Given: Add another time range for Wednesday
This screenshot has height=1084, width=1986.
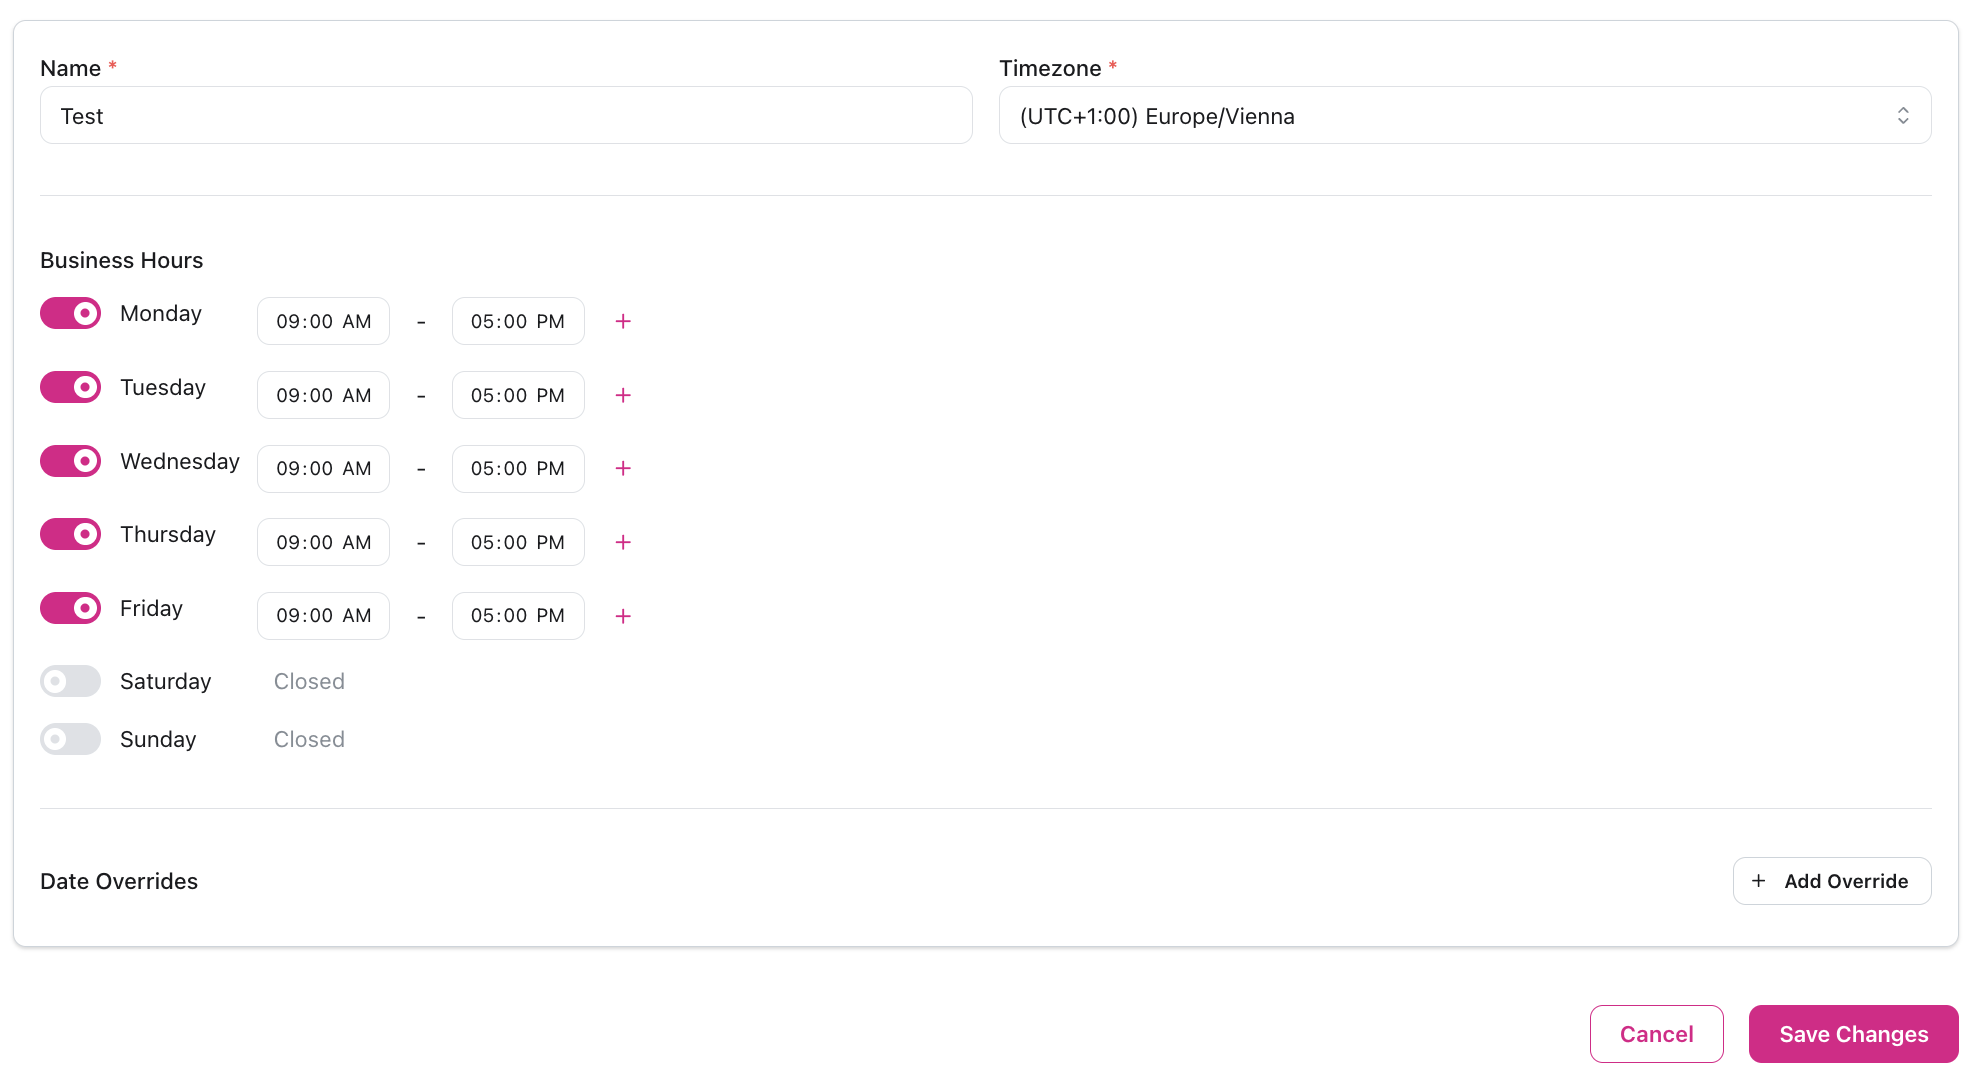Looking at the screenshot, I should pyautogui.click(x=622, y=468).
